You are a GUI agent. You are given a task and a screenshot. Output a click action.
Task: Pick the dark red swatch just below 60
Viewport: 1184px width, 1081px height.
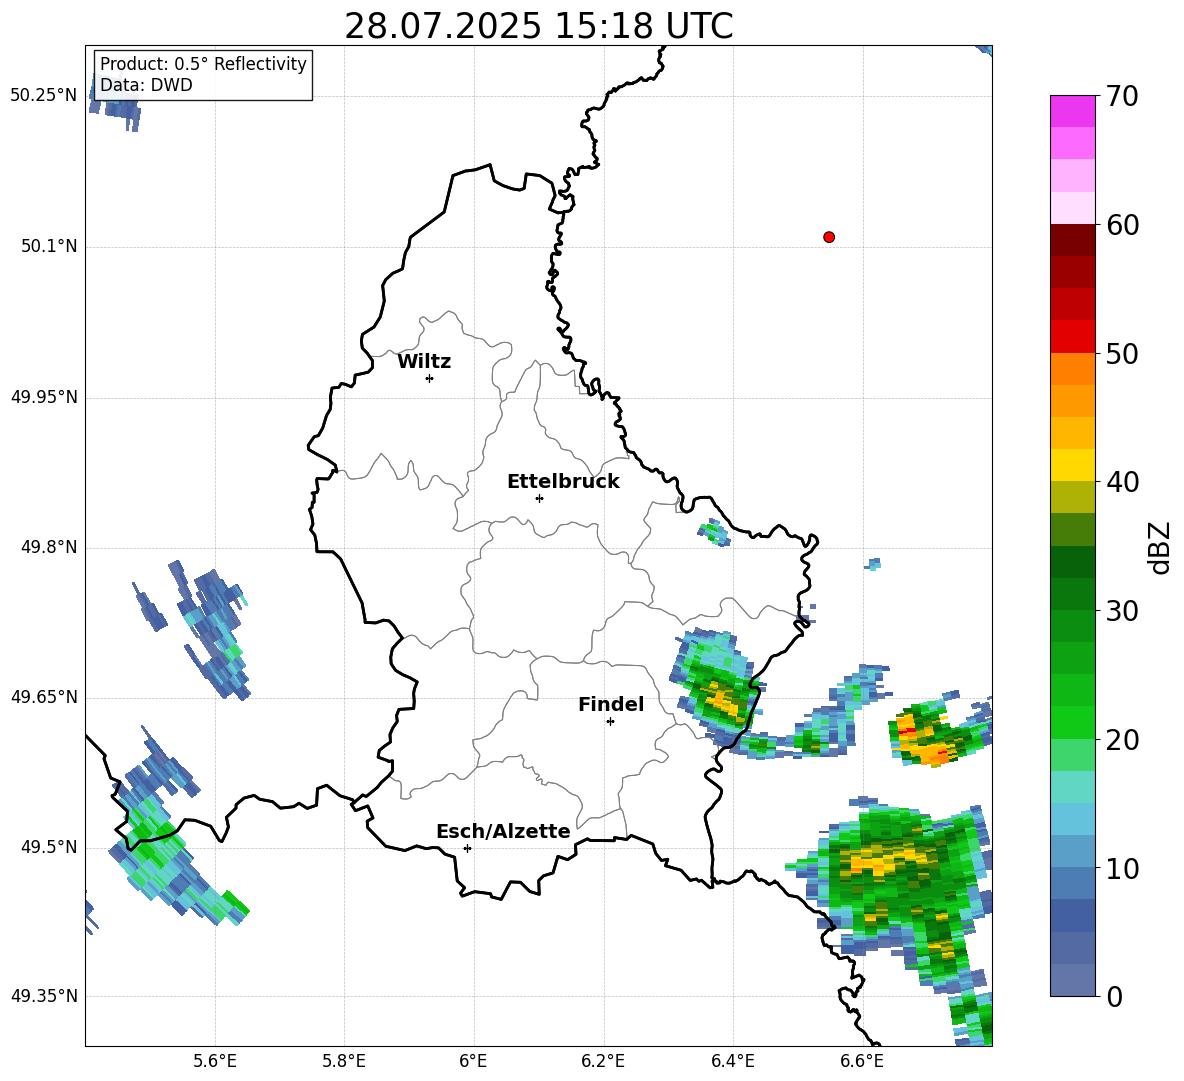(x=1072, y=240)
